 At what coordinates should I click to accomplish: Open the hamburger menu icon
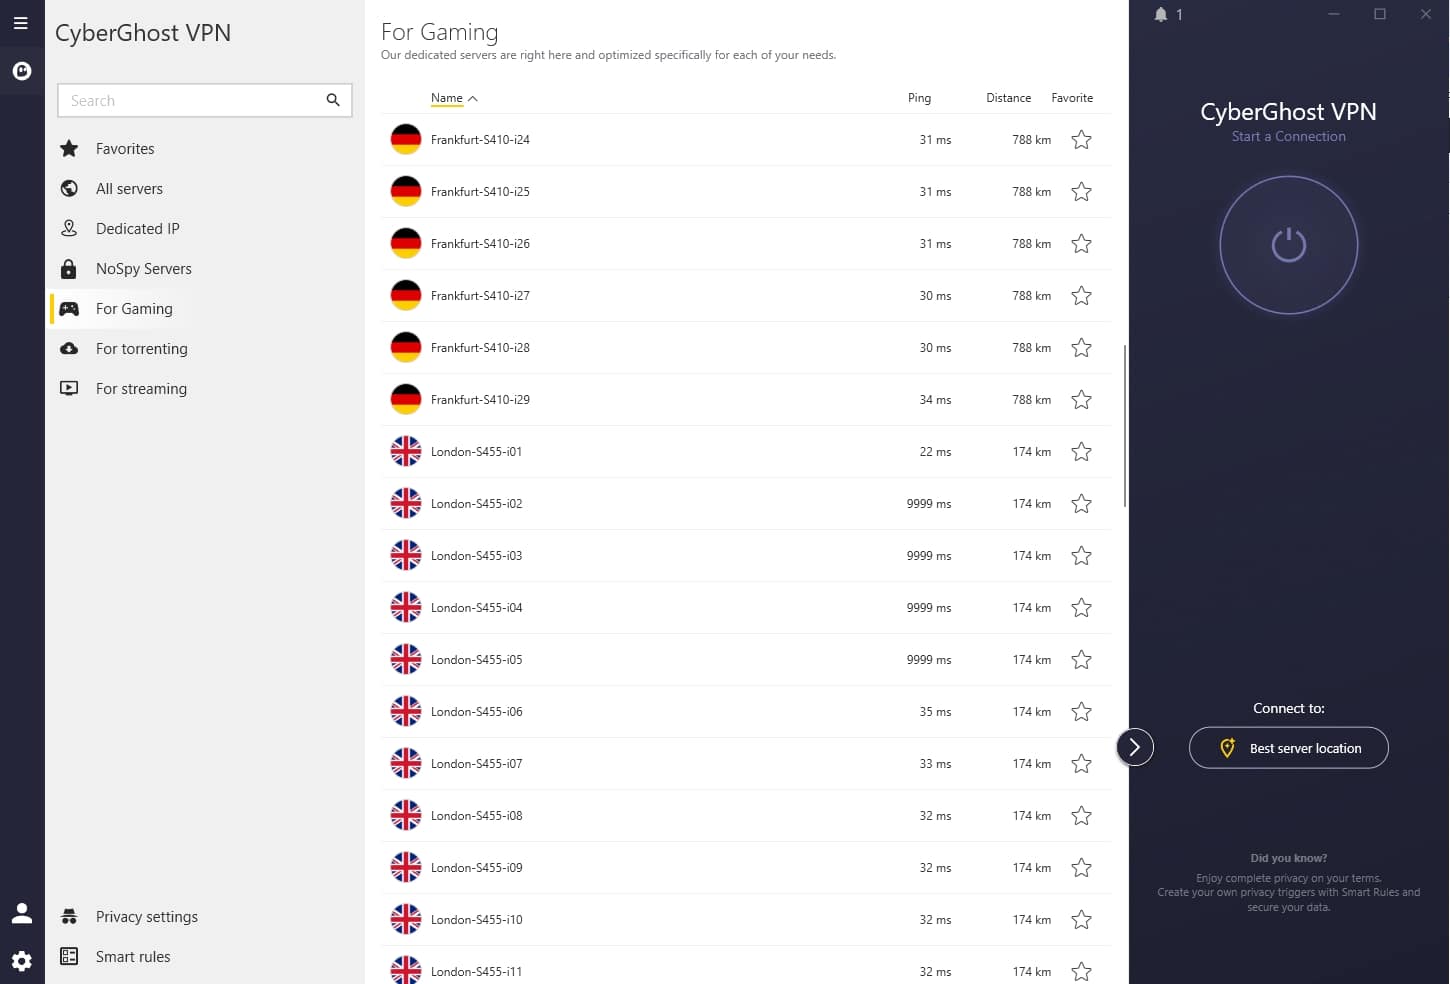tap(21, 23)
